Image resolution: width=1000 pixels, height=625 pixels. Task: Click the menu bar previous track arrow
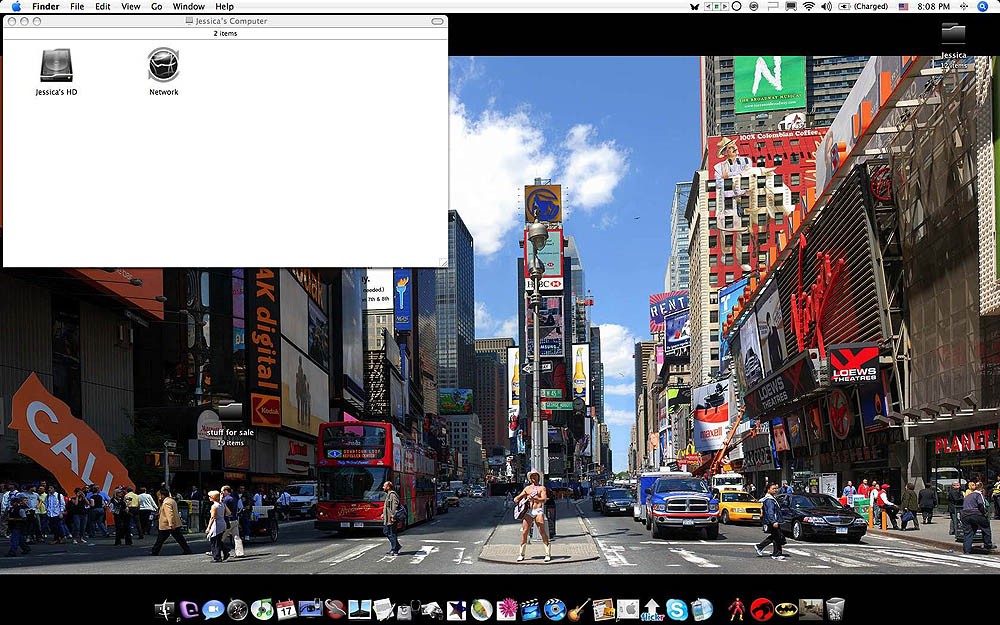(708, 6)
